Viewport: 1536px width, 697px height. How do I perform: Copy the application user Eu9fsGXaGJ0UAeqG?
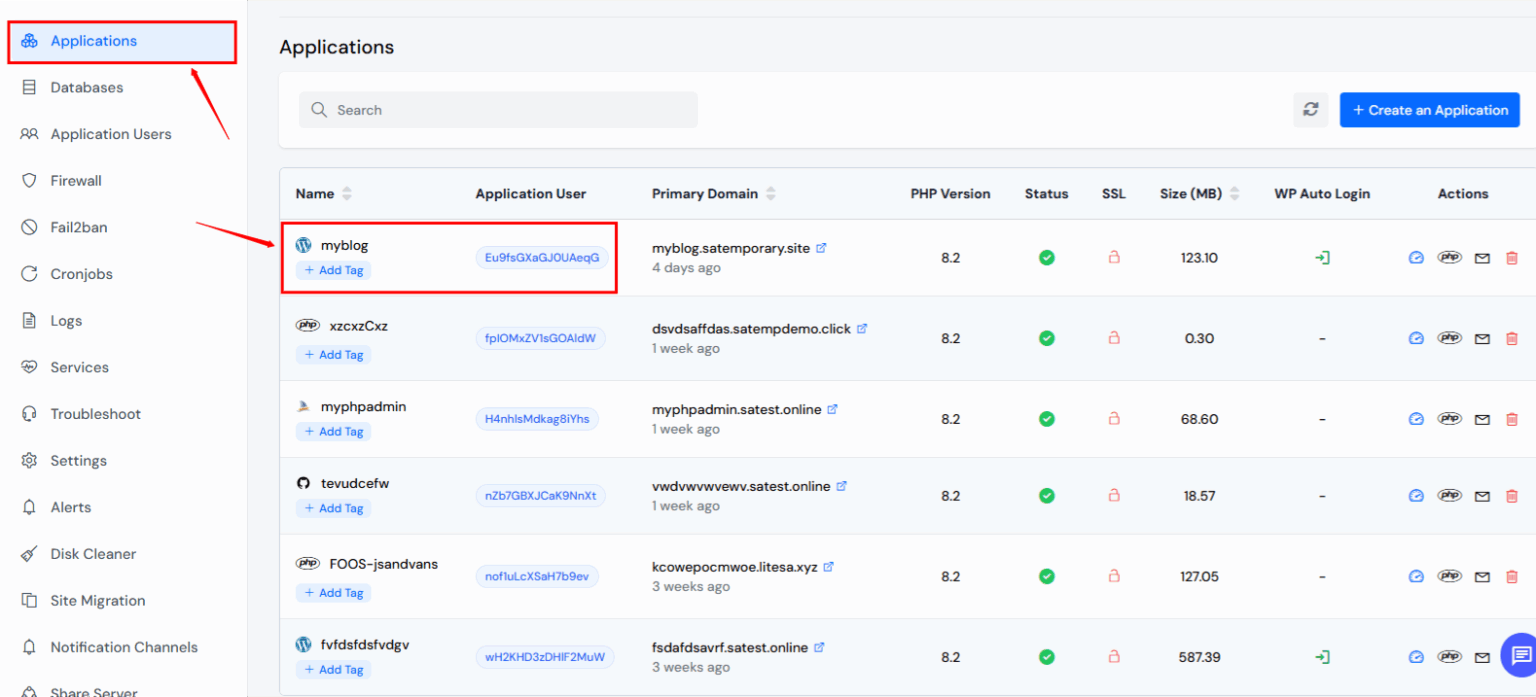tap(543, 257)
